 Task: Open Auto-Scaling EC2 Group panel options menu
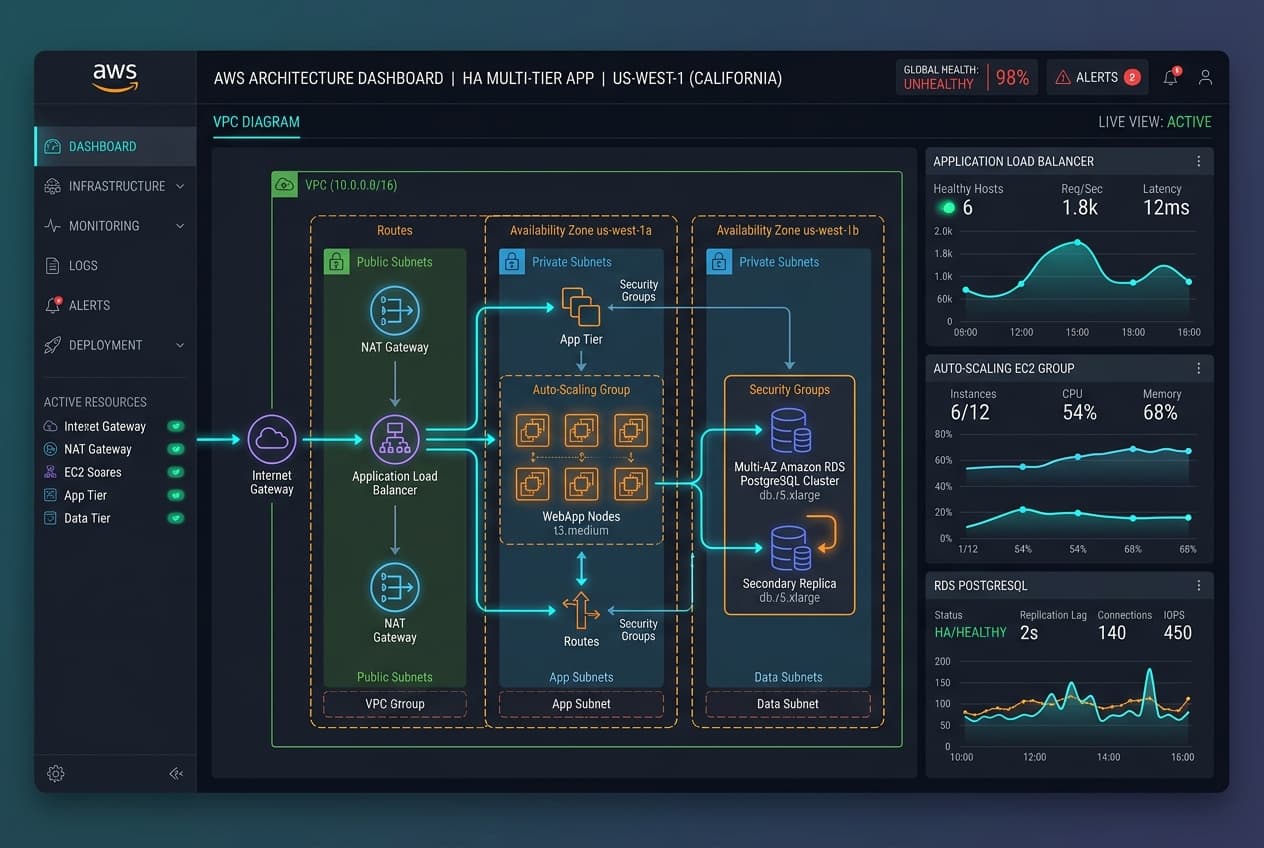point(1198,368)
